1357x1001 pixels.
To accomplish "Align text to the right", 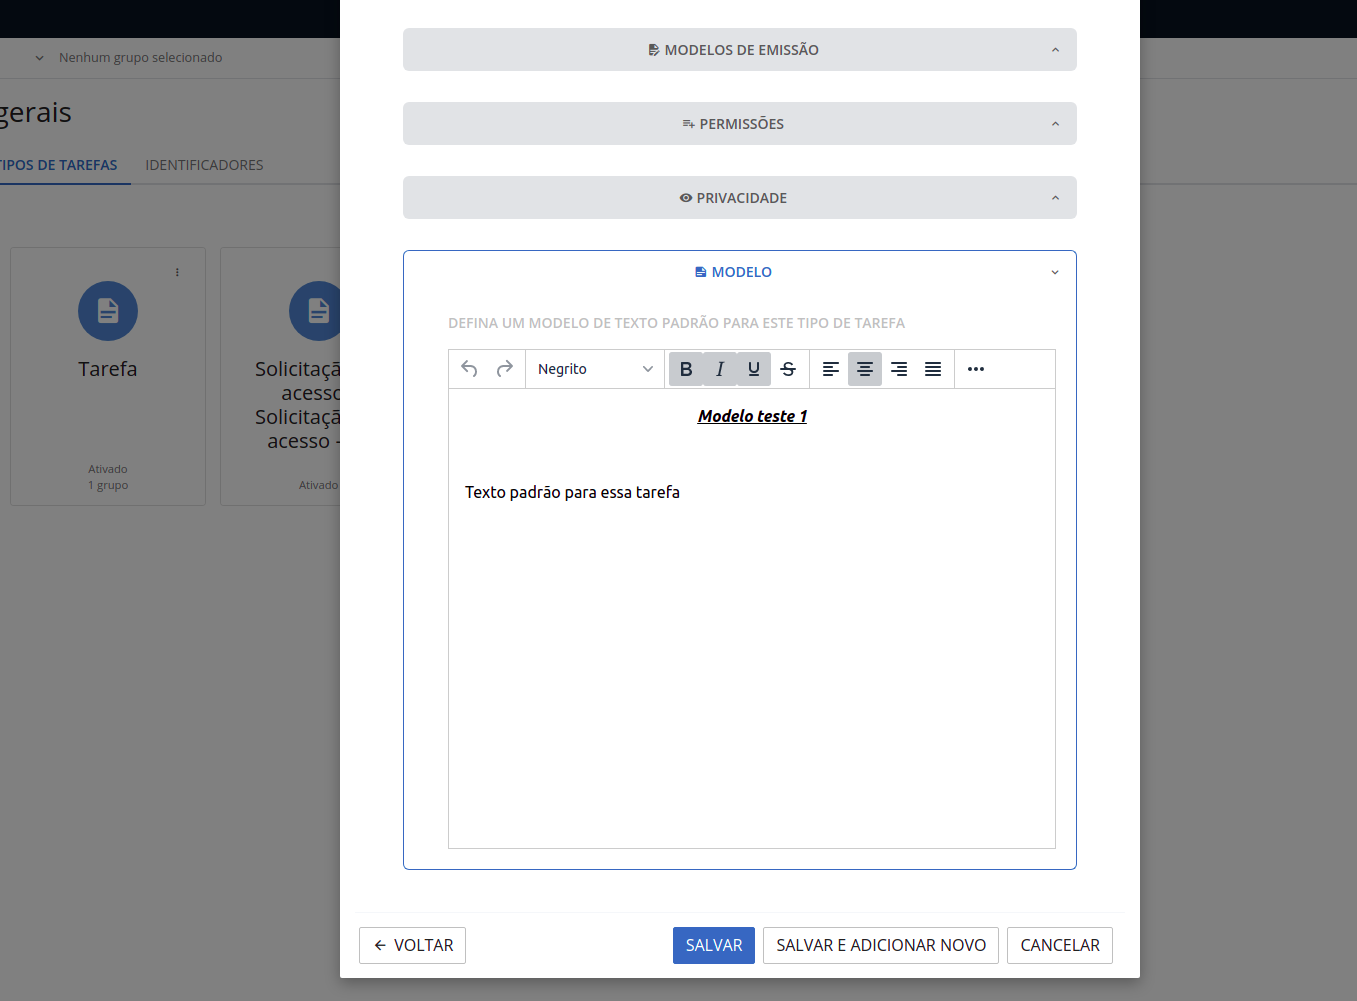I will (899, 369).
